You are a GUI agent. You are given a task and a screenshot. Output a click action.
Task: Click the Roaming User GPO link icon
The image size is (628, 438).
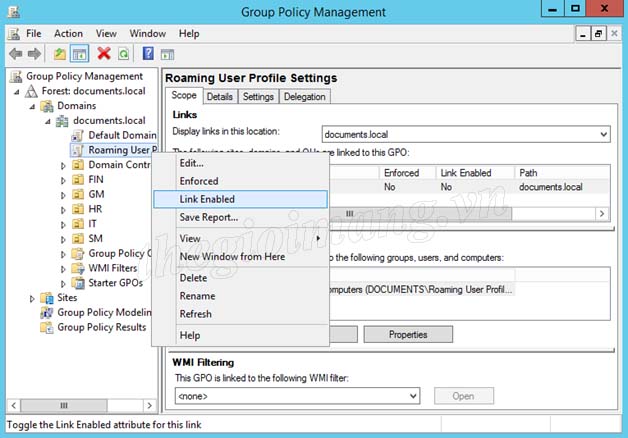click(77, 151)
